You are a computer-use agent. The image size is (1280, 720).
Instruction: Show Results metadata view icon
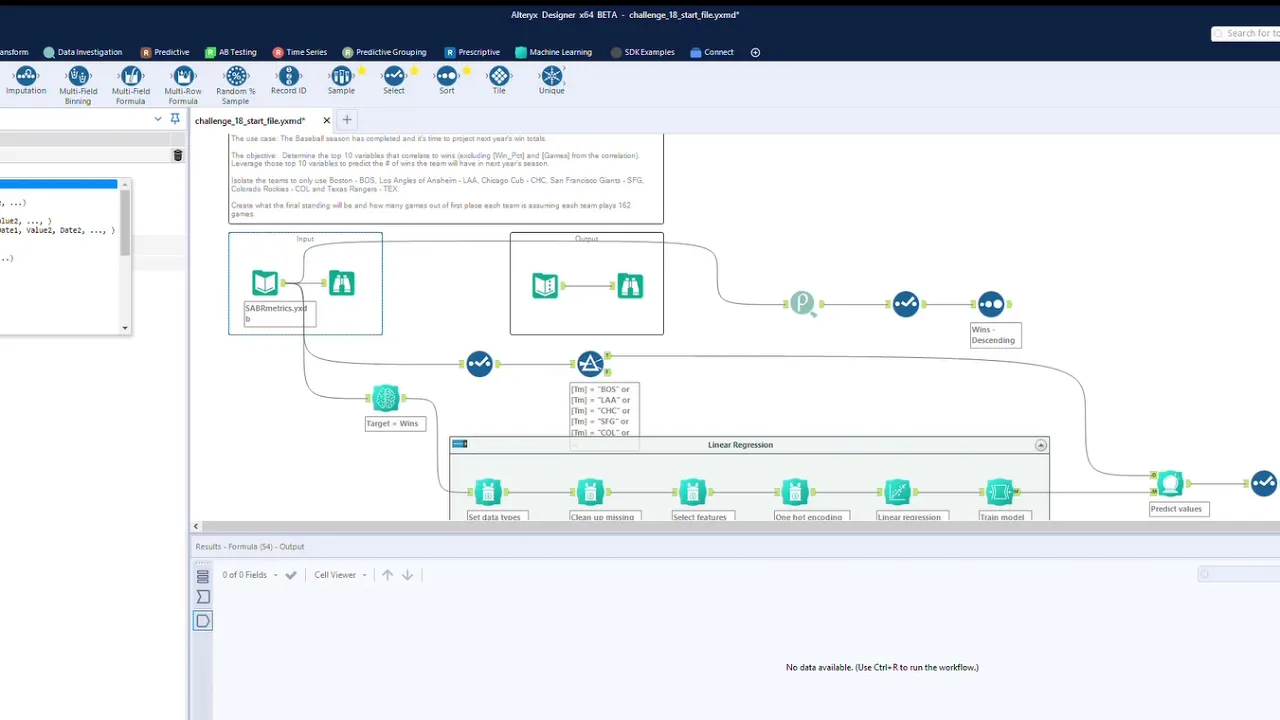point(203,597)
